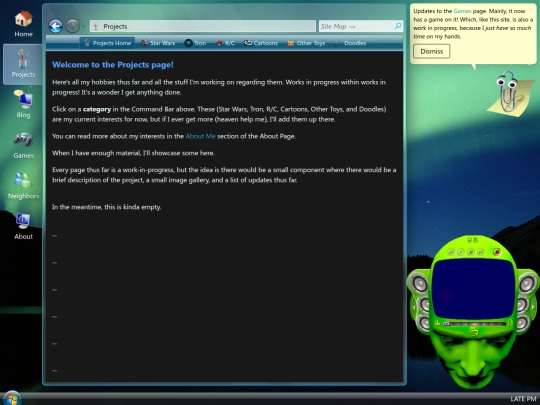
Task: Click the search magnifier icon
Action: (398, 26)
